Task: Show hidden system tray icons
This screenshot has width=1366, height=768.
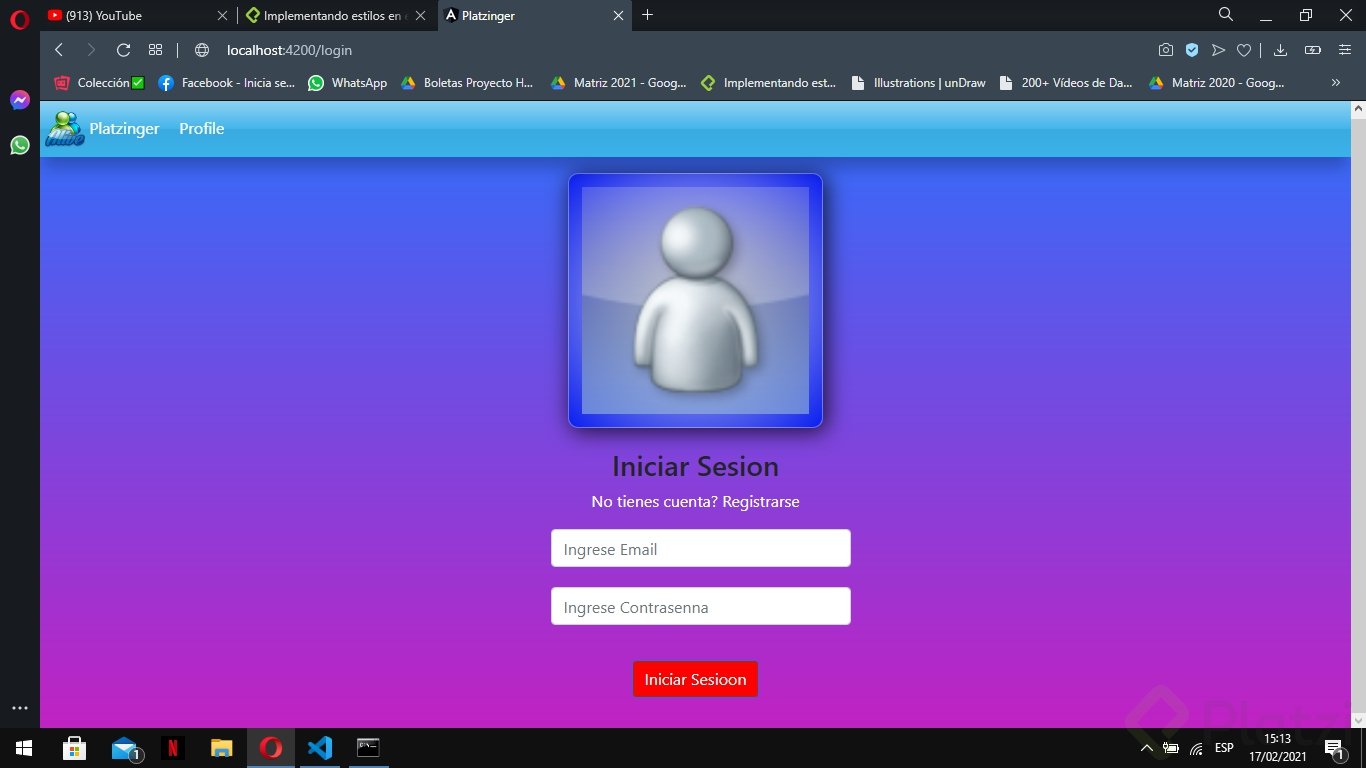Action: (1146, 748)
